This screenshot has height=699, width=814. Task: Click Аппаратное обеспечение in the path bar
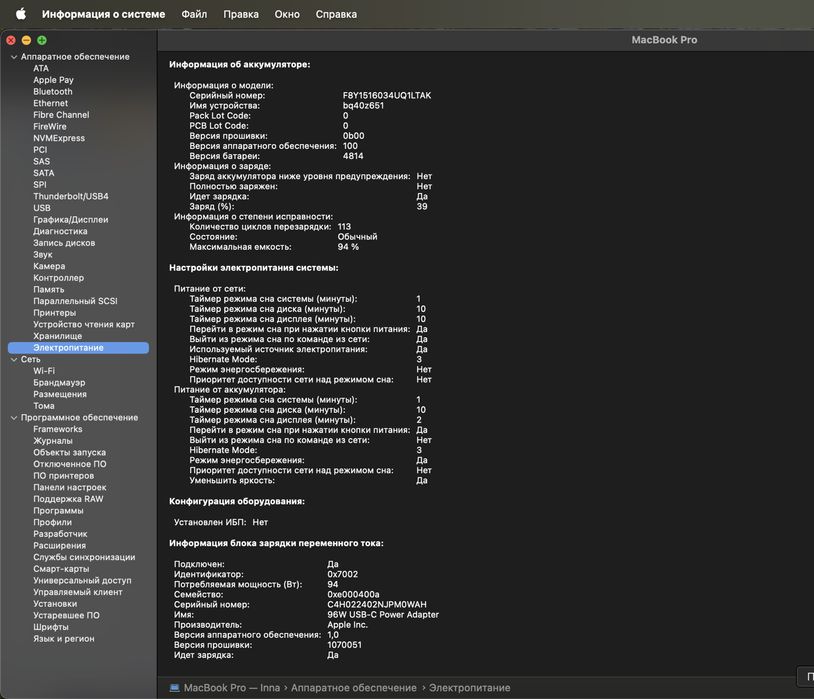(354, 688)
